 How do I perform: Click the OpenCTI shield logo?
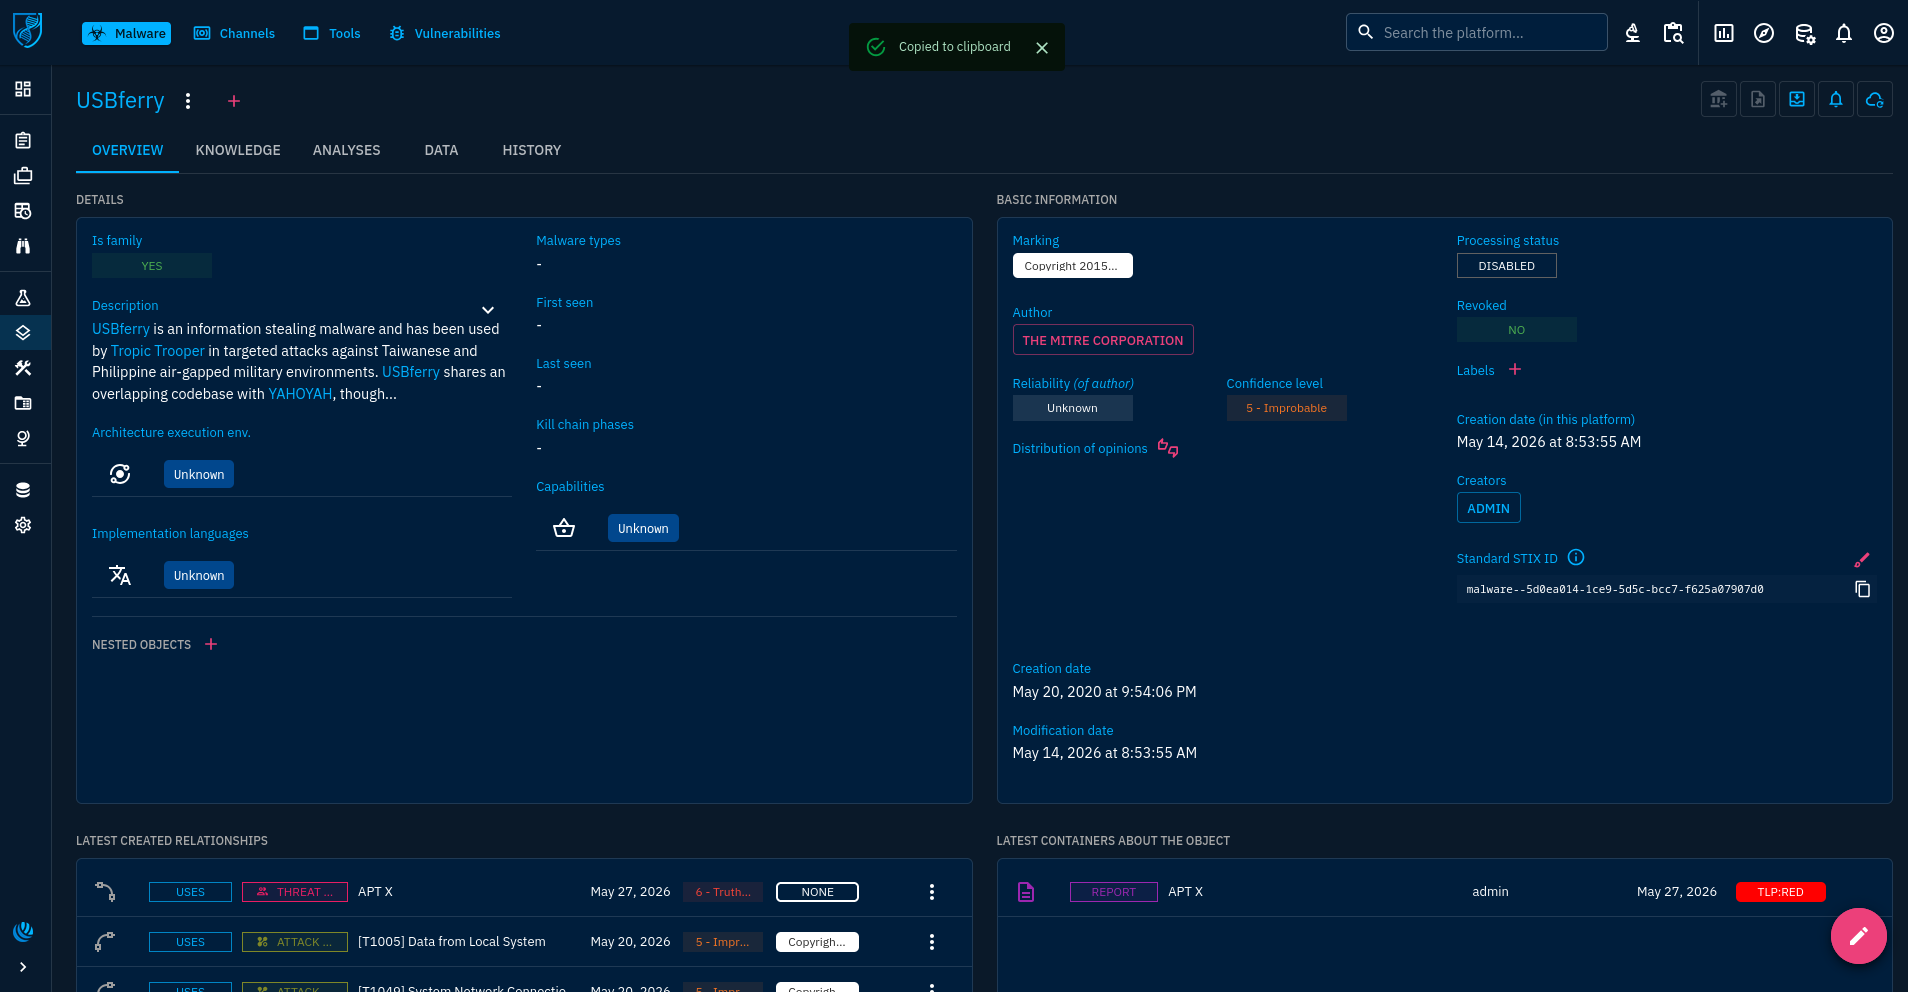(x=27, y=30)
